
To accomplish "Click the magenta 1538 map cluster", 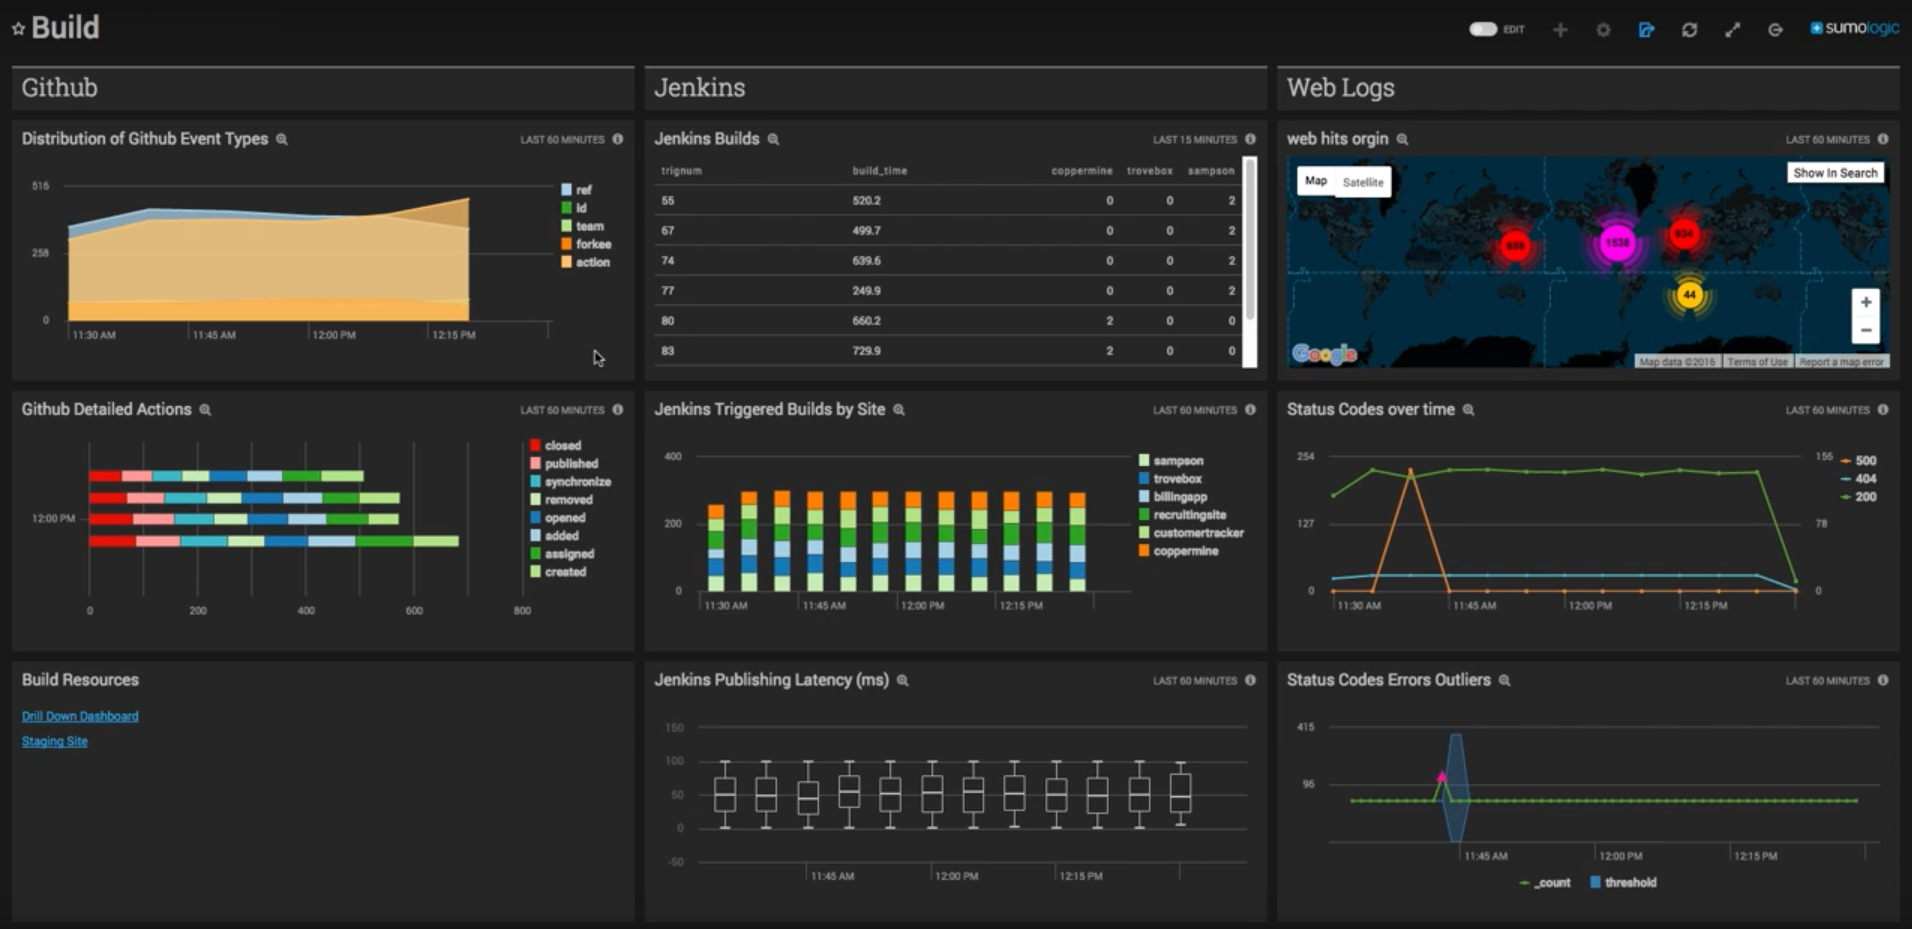I will click(x=1617, y=243).
